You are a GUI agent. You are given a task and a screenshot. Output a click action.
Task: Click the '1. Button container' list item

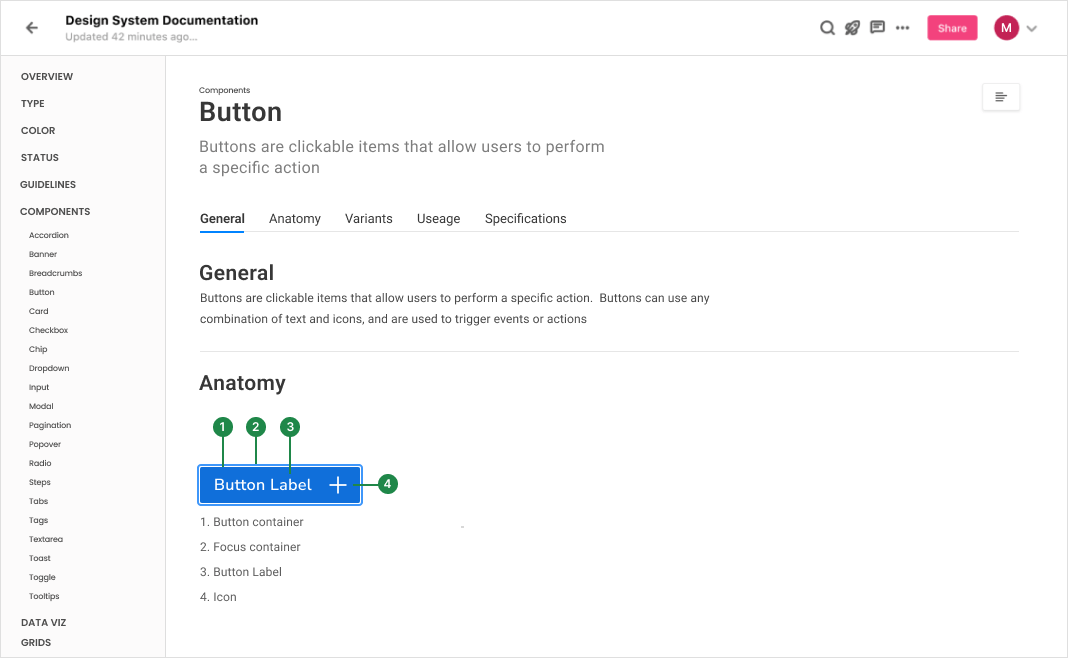251,522
